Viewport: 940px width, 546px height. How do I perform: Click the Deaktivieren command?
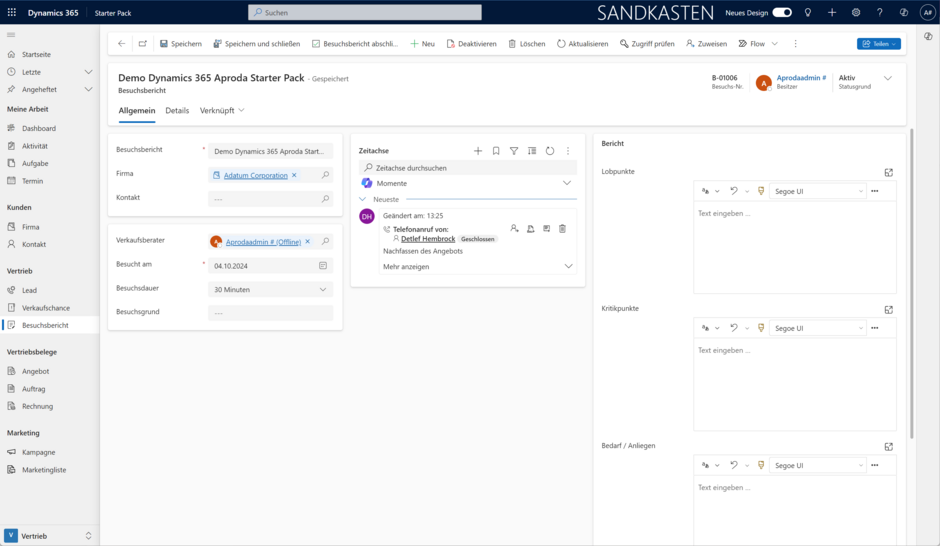[471, 44]
